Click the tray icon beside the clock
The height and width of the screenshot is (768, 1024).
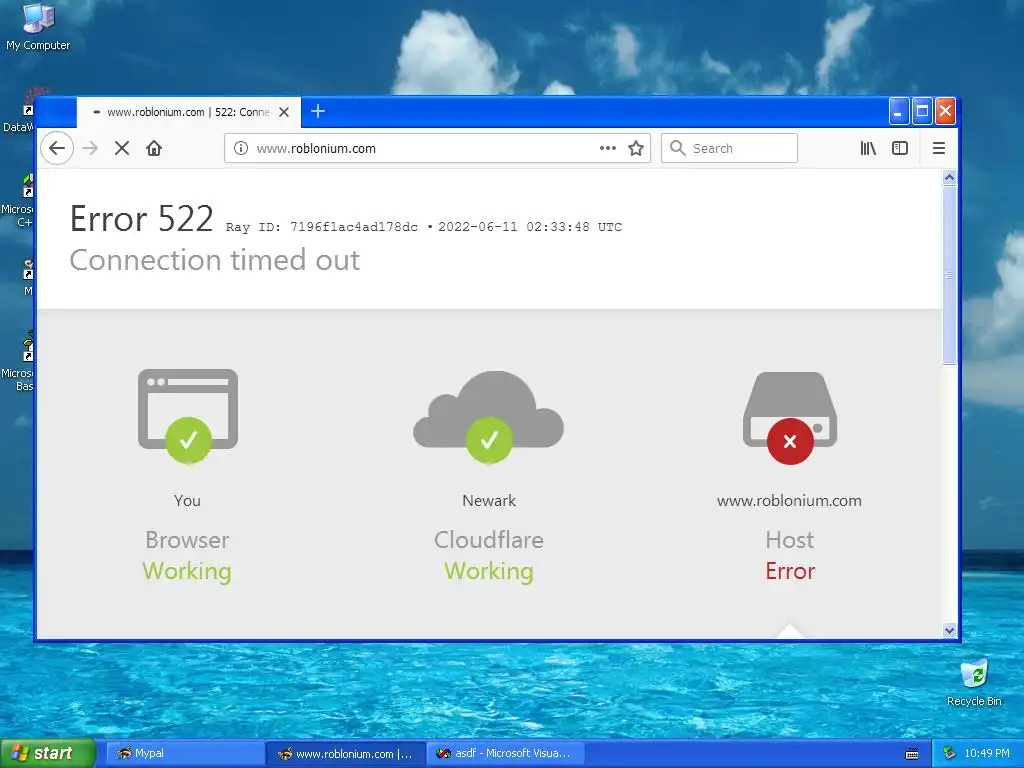point(950,753)
